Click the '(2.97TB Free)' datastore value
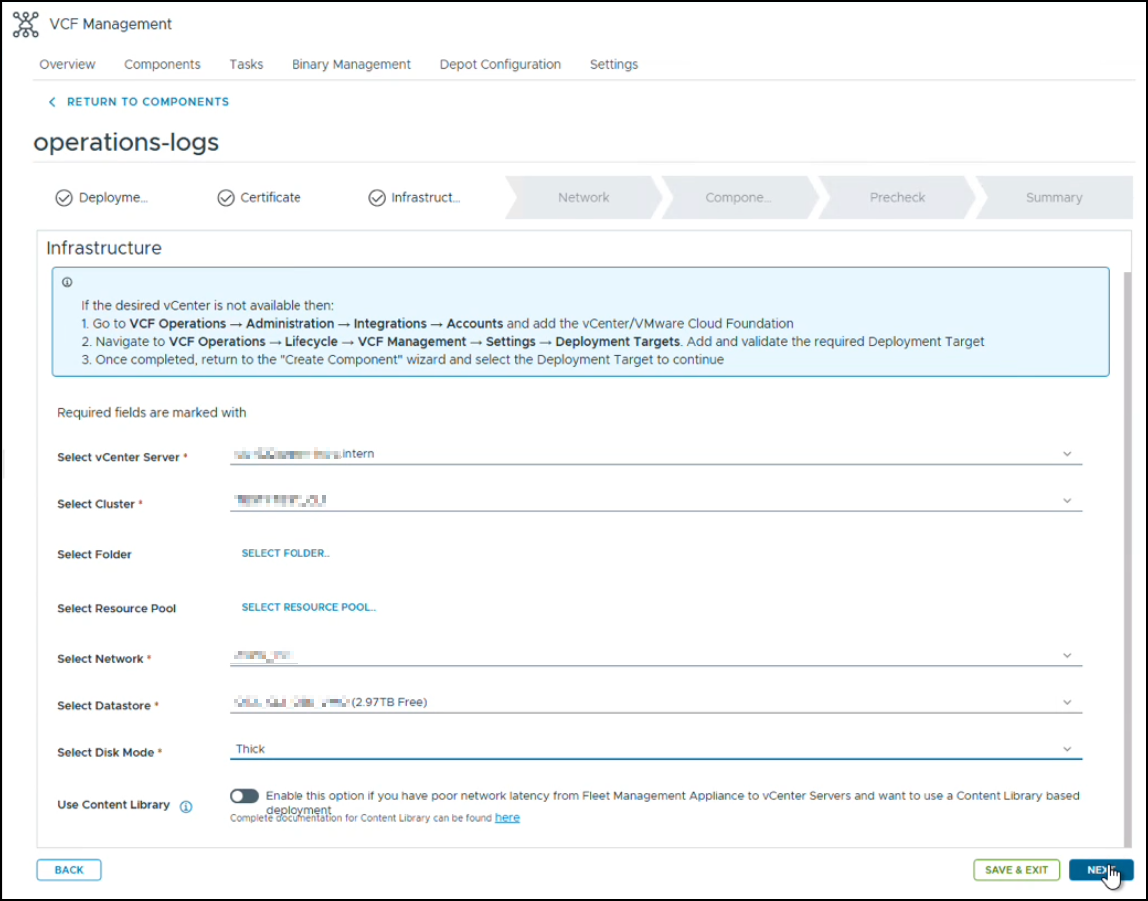The width and height of the screenshot is (1148, 901). [x=390, y=702]
